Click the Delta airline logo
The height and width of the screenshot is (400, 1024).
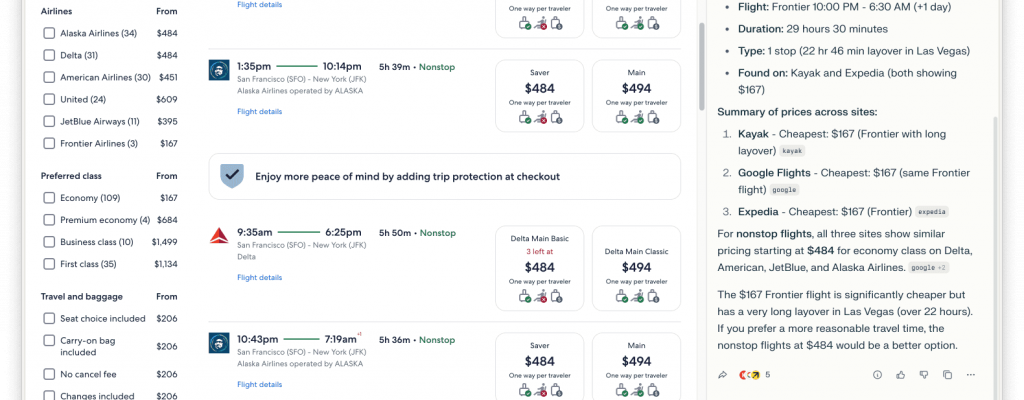coord(219,235)
